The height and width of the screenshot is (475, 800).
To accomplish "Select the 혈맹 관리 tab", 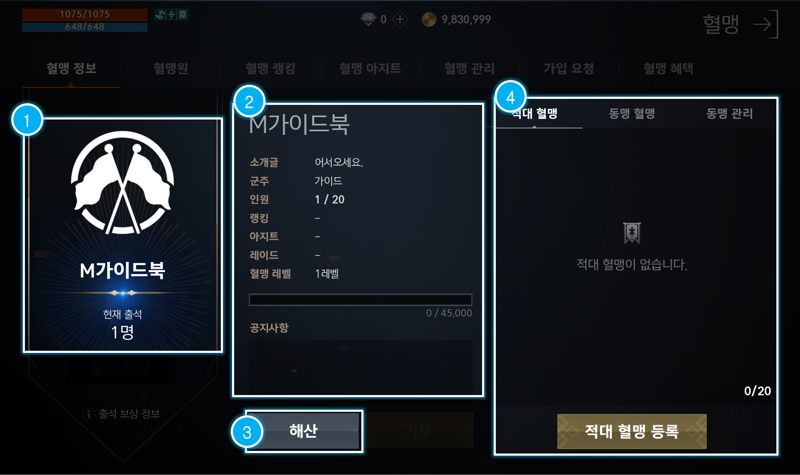I will pyautogui.click(x=469, y=68).
